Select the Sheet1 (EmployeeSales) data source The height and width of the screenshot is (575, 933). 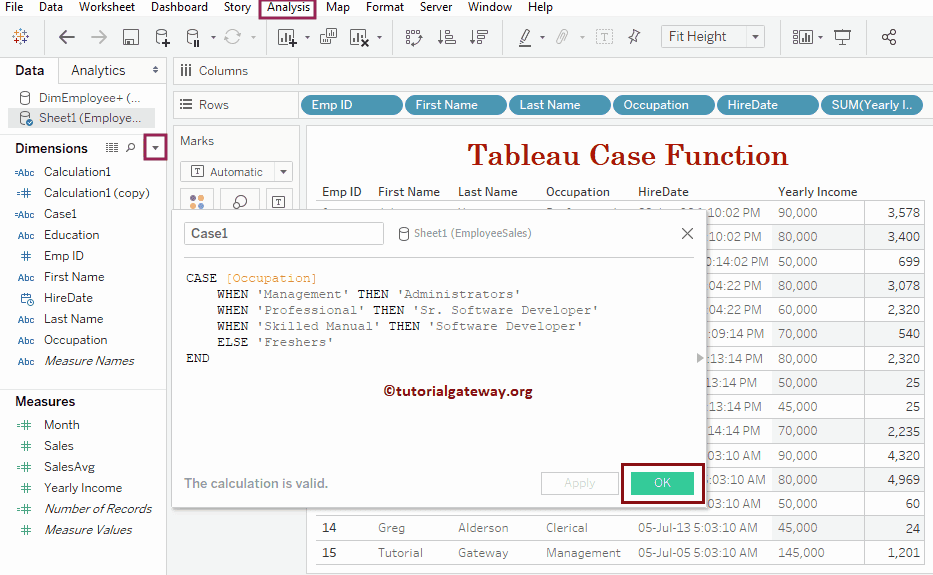tap(82, 118)
